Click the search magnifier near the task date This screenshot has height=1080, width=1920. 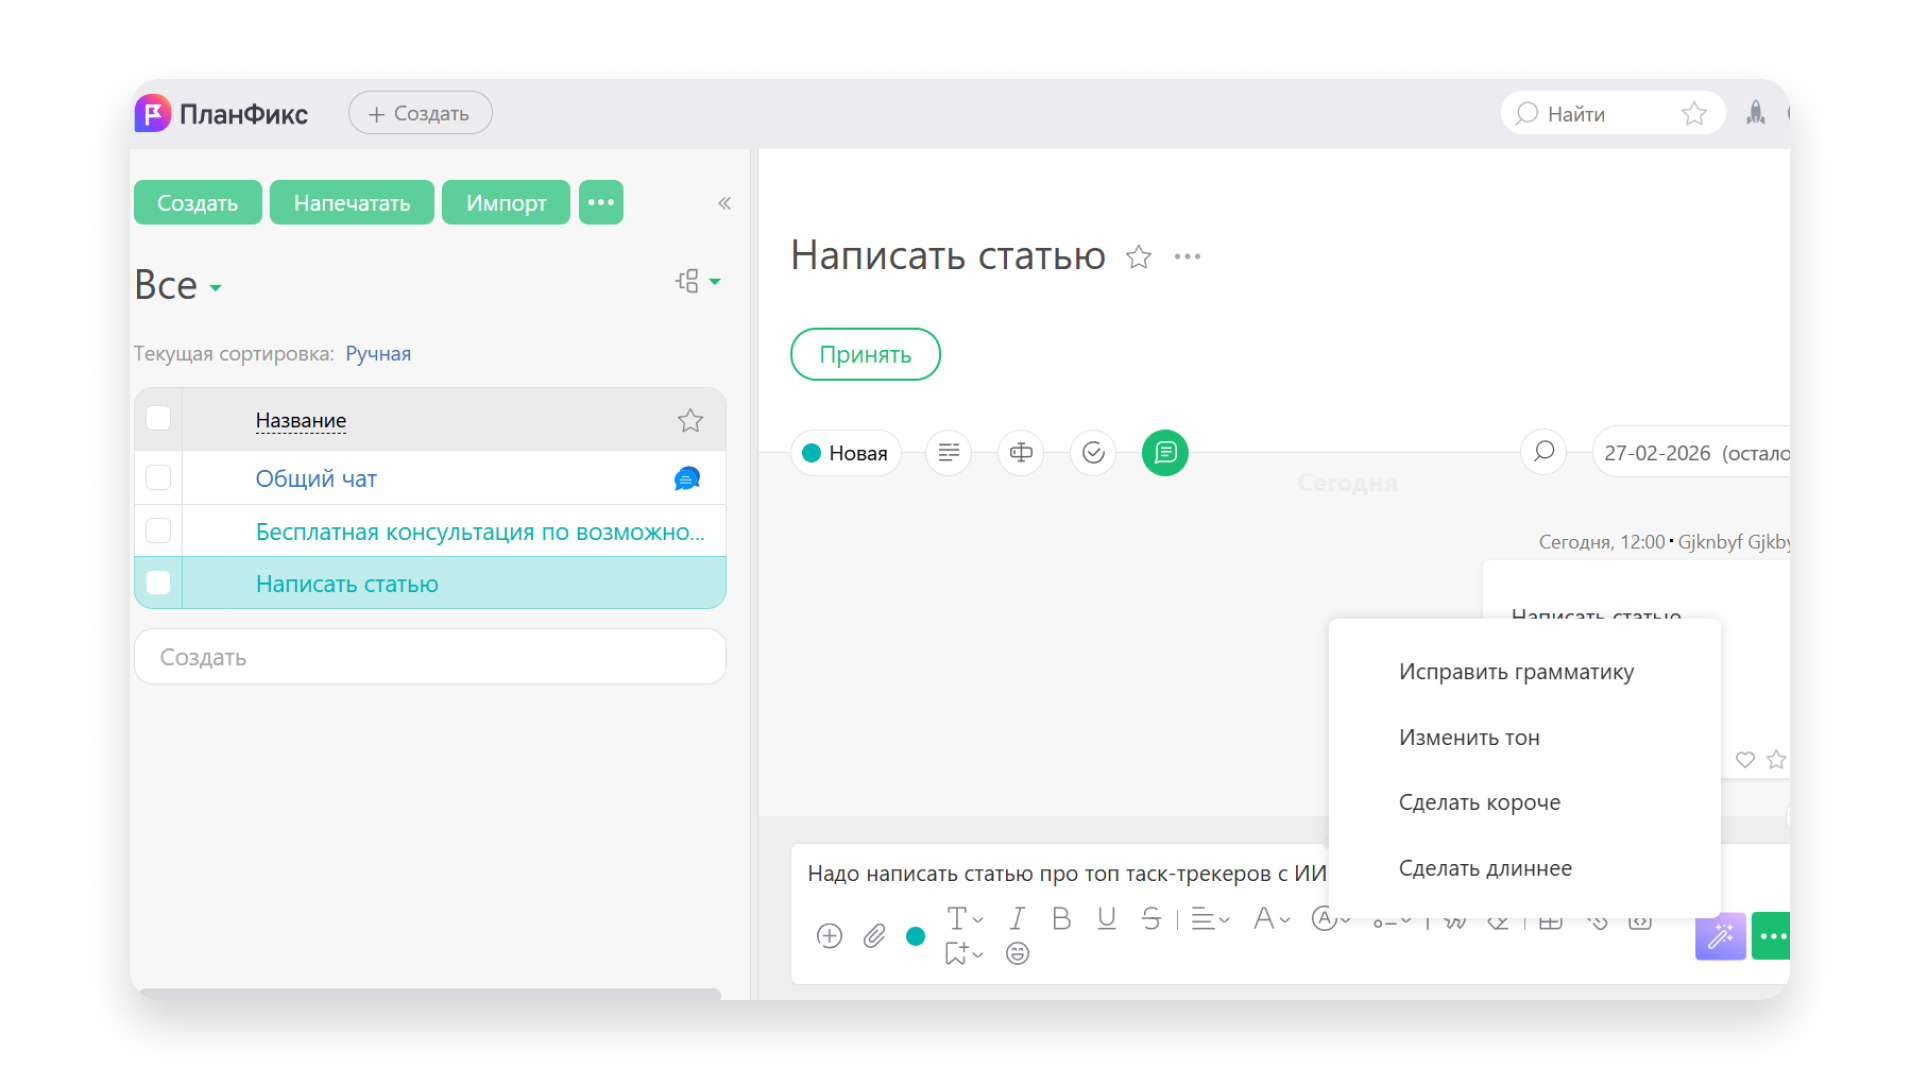click(x=1543, y=452)
